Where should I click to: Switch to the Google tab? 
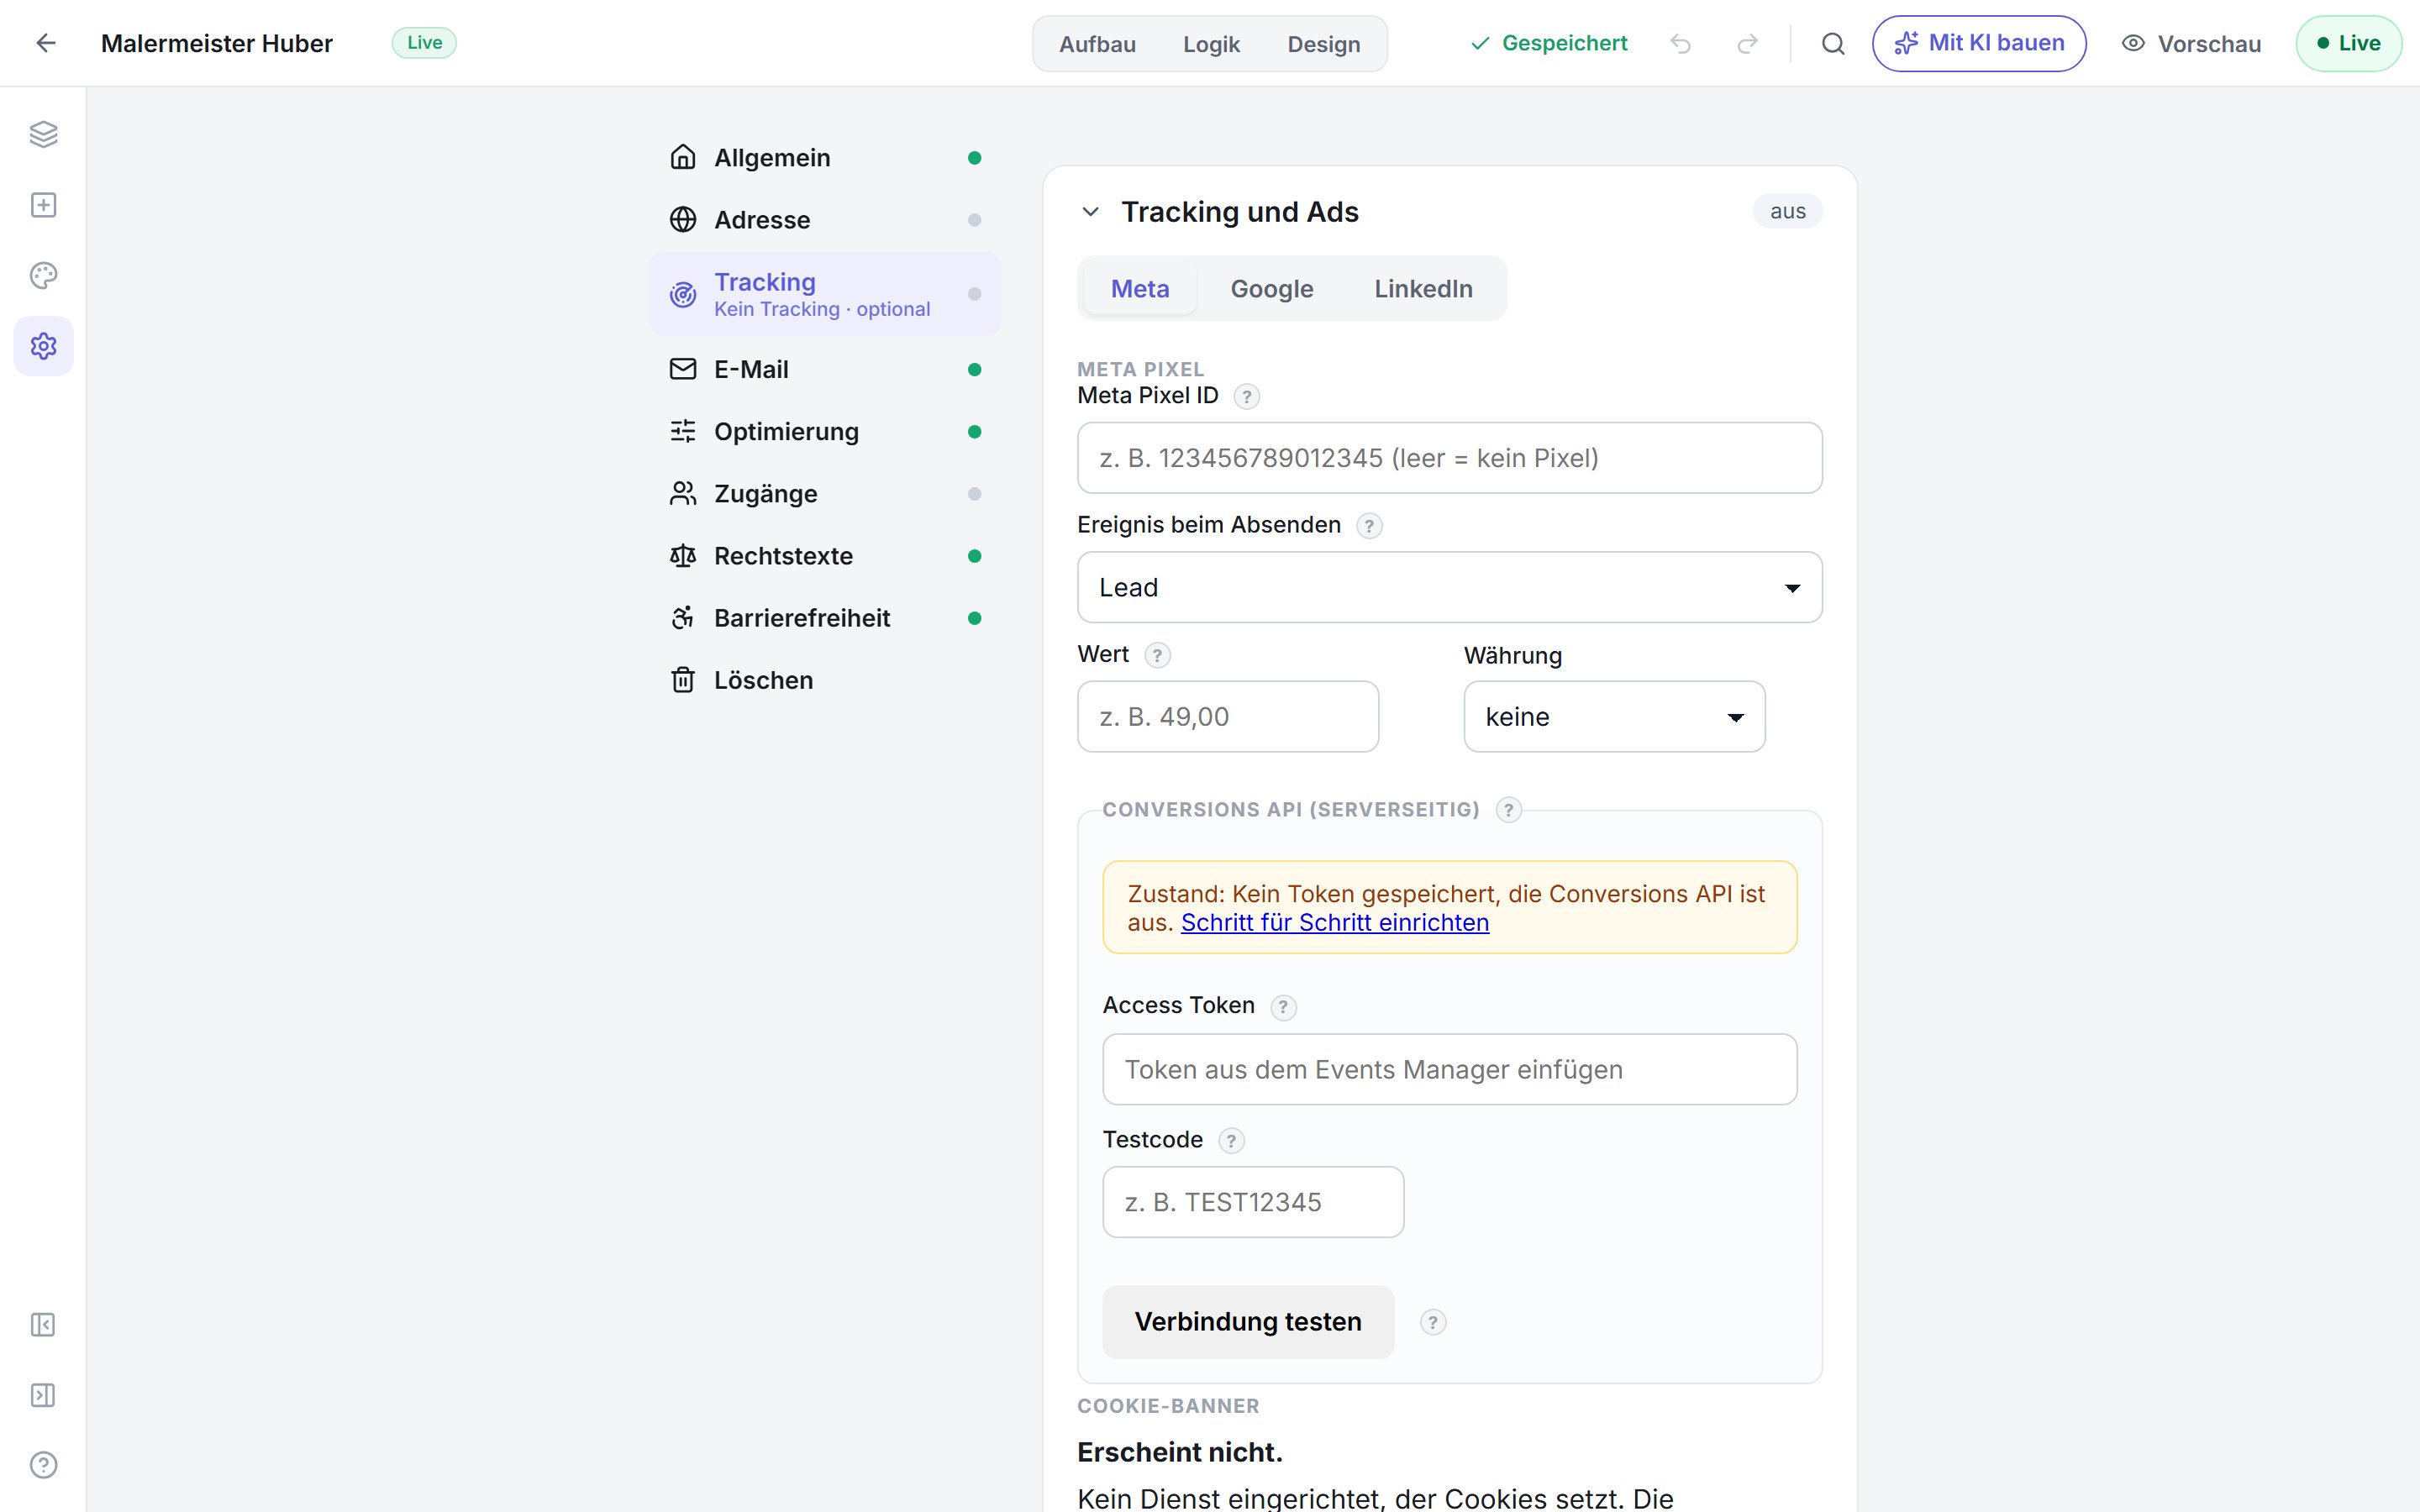[1271, 289]
